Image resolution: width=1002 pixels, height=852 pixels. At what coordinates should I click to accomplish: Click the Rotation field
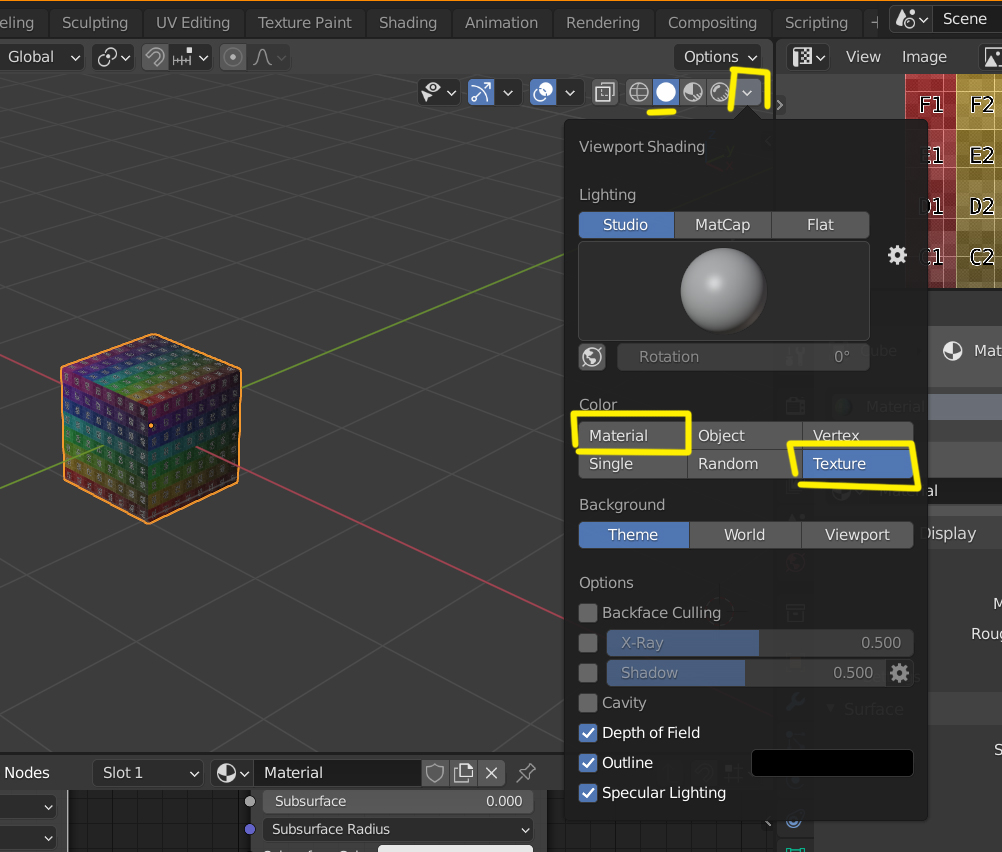click(x=744, y=357)
